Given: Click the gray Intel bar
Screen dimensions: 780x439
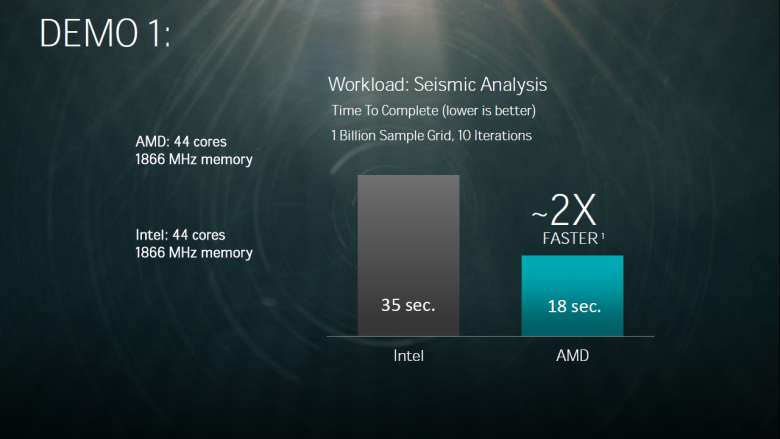Looking at the screenshot, I should (x=408, y=230).
